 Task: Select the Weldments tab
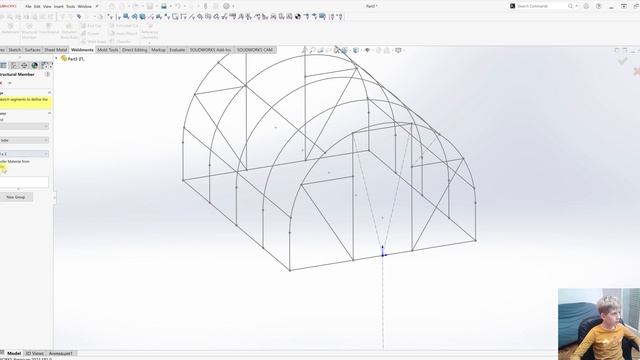tap(82, 50)
